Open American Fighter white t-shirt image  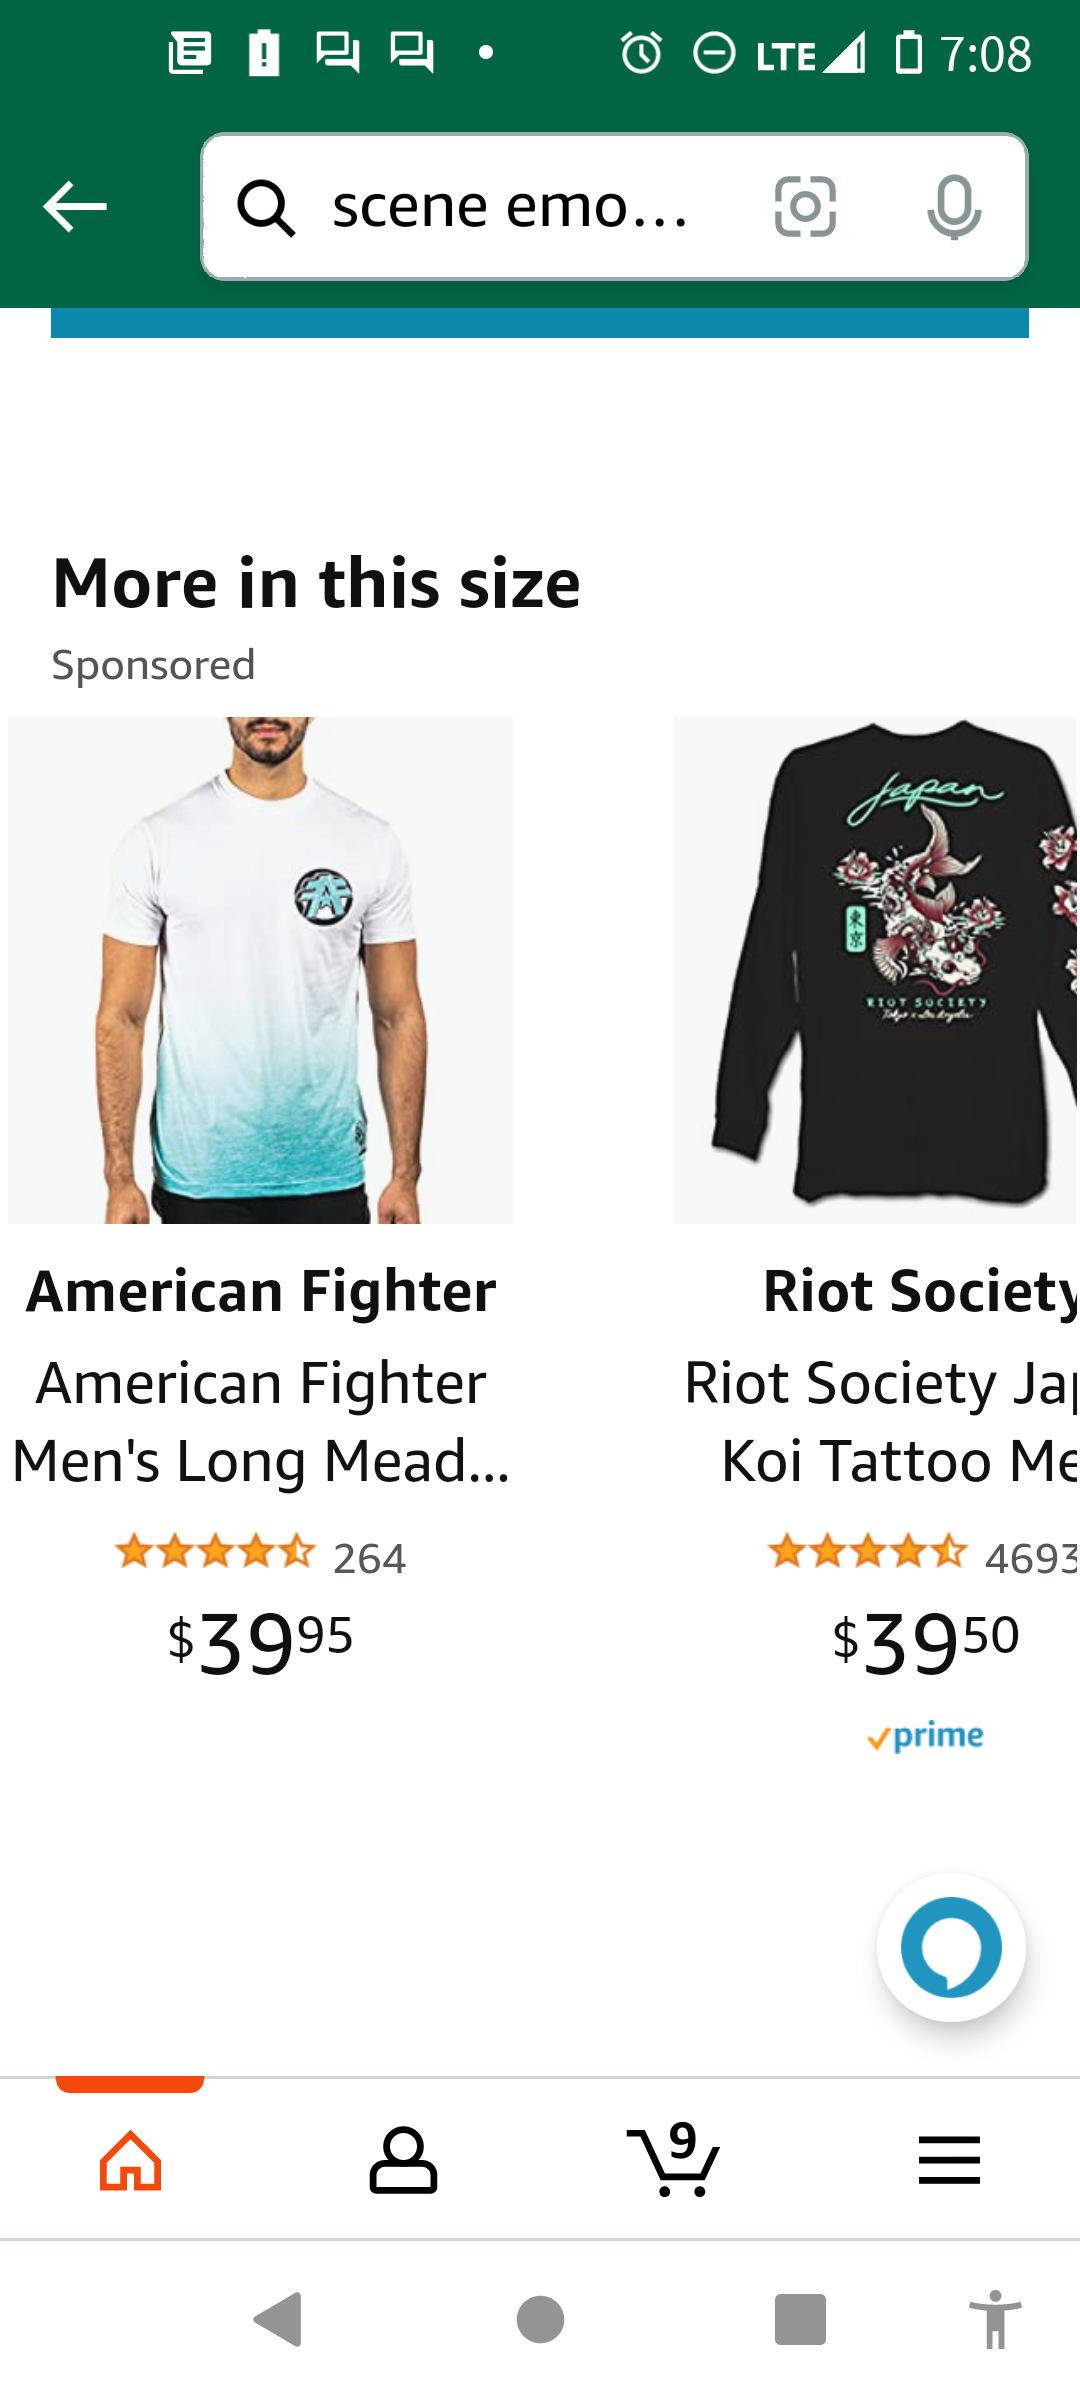[x=261, y=970]
